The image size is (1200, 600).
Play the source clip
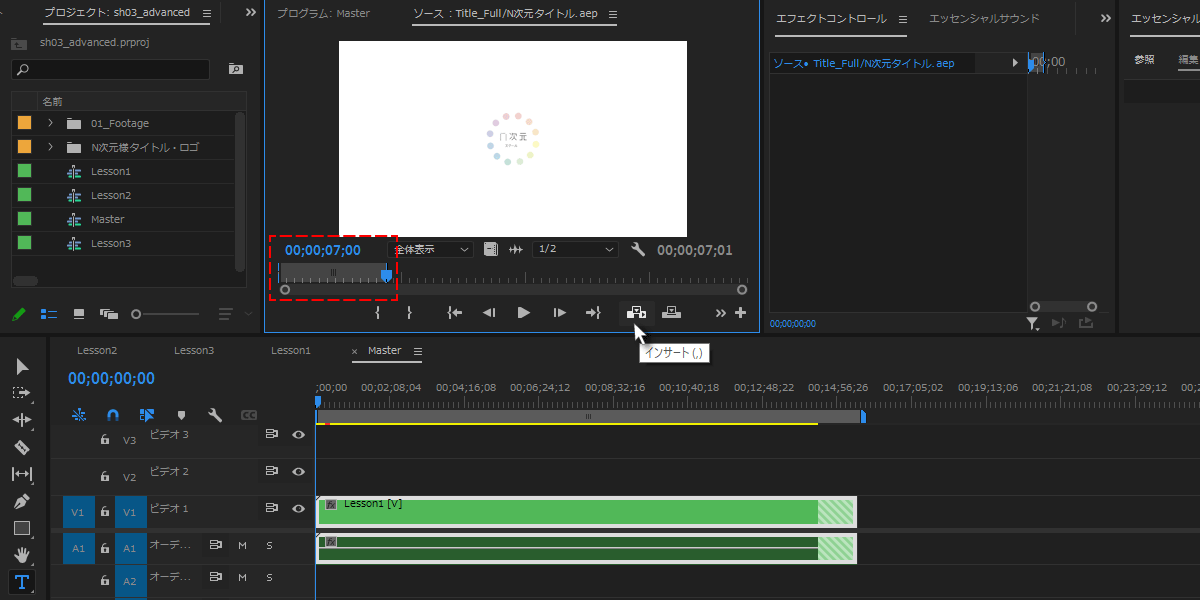pos(523,312)
